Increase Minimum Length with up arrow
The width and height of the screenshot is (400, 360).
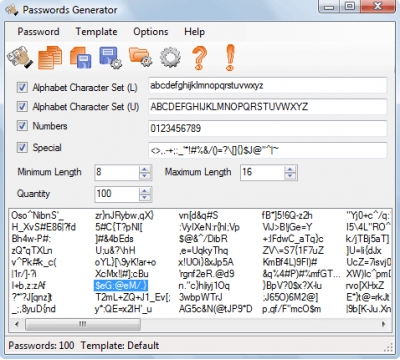click(145, 169)
